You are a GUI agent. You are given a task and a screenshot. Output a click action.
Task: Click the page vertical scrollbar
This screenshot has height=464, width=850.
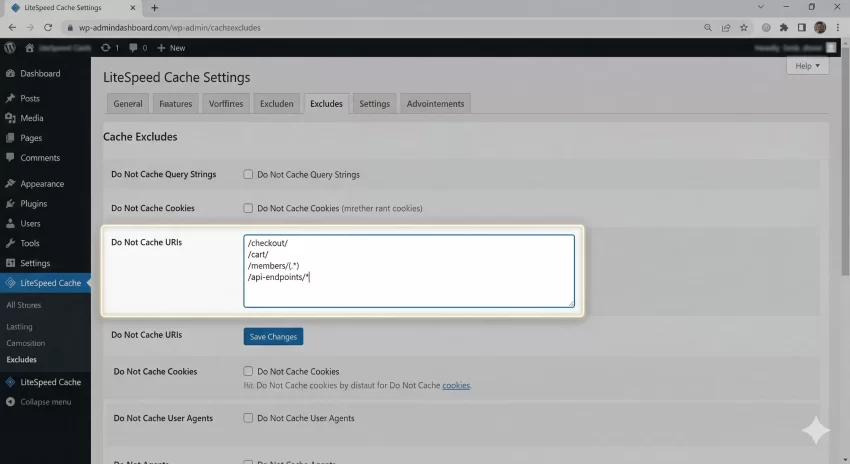(846, 163)
